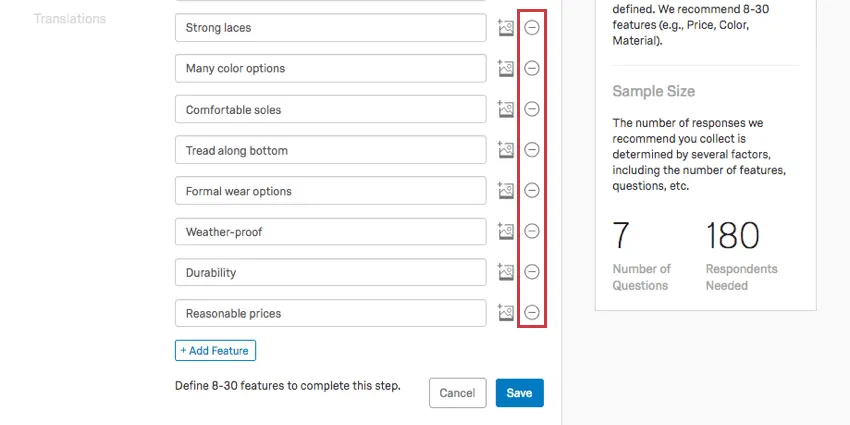Viewport: 850px width, 425px height.
Task: Select the Formal wear options field
Action: tap(330, 190)
